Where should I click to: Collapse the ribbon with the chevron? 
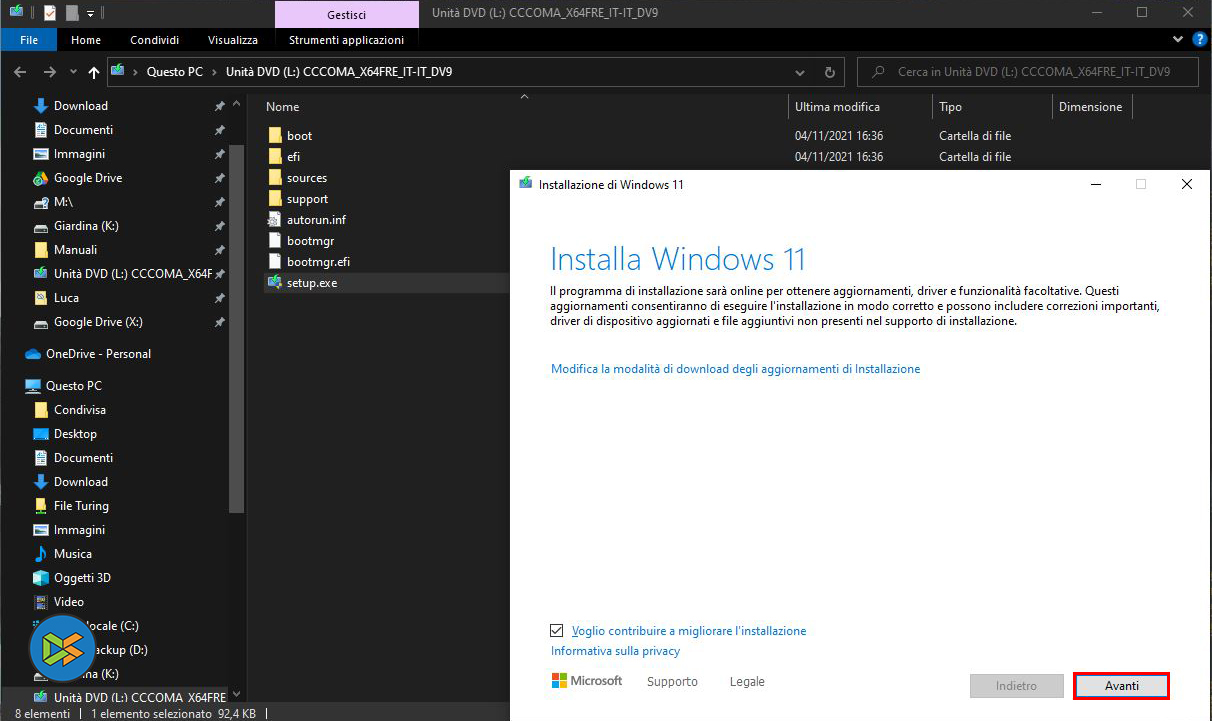pos(1177,40)
